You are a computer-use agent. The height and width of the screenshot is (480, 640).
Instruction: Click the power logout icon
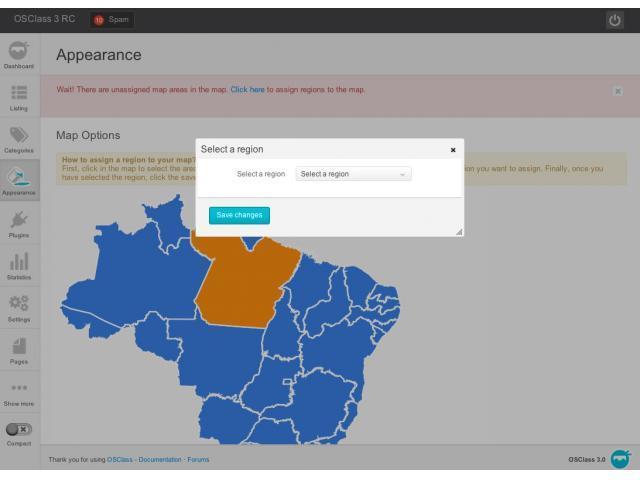pos(615,20)
